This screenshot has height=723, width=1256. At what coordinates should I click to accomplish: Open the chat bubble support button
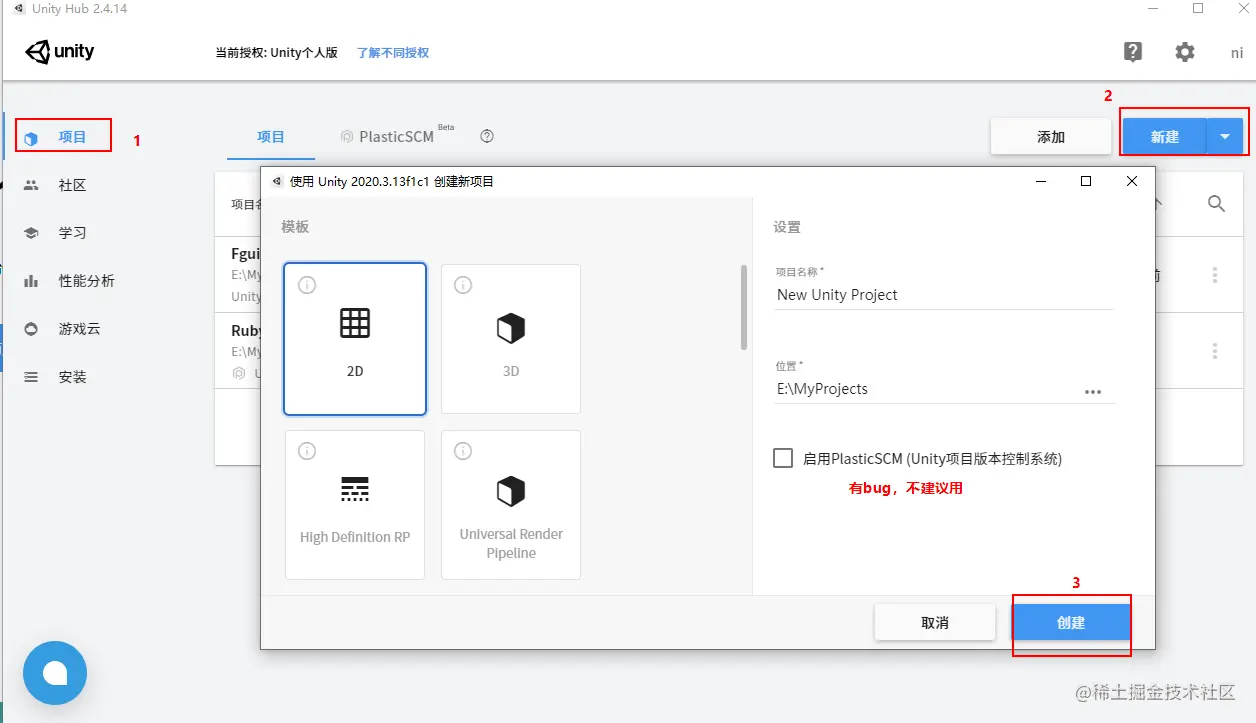pos(55,673)
